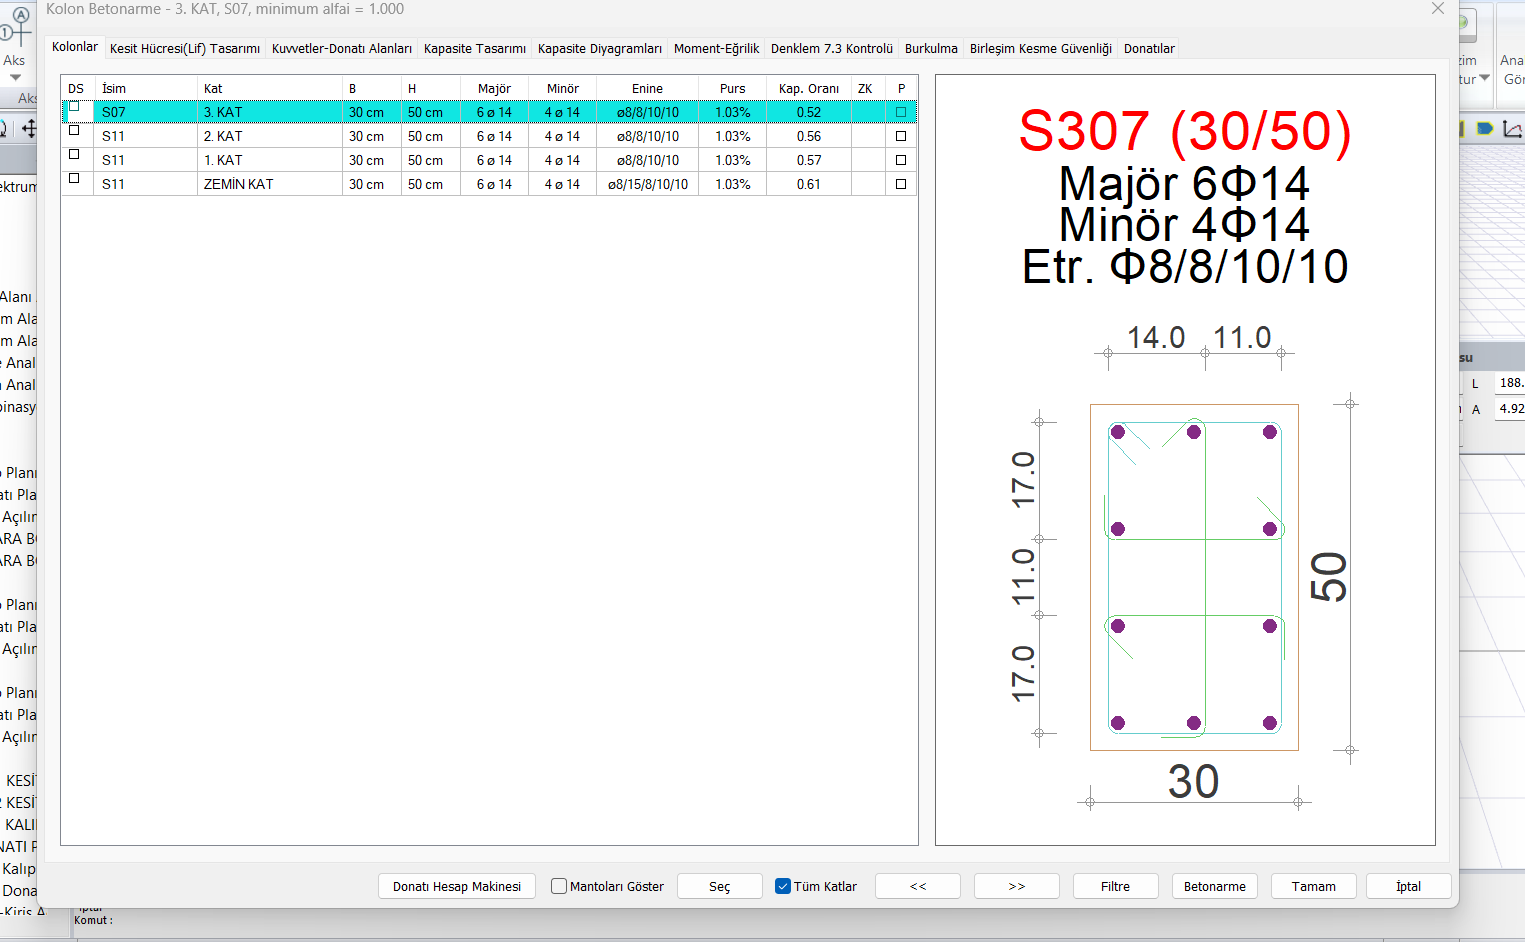Select the S07 name cell
The image size is (1525, 942).
click(x=145, y=112)
